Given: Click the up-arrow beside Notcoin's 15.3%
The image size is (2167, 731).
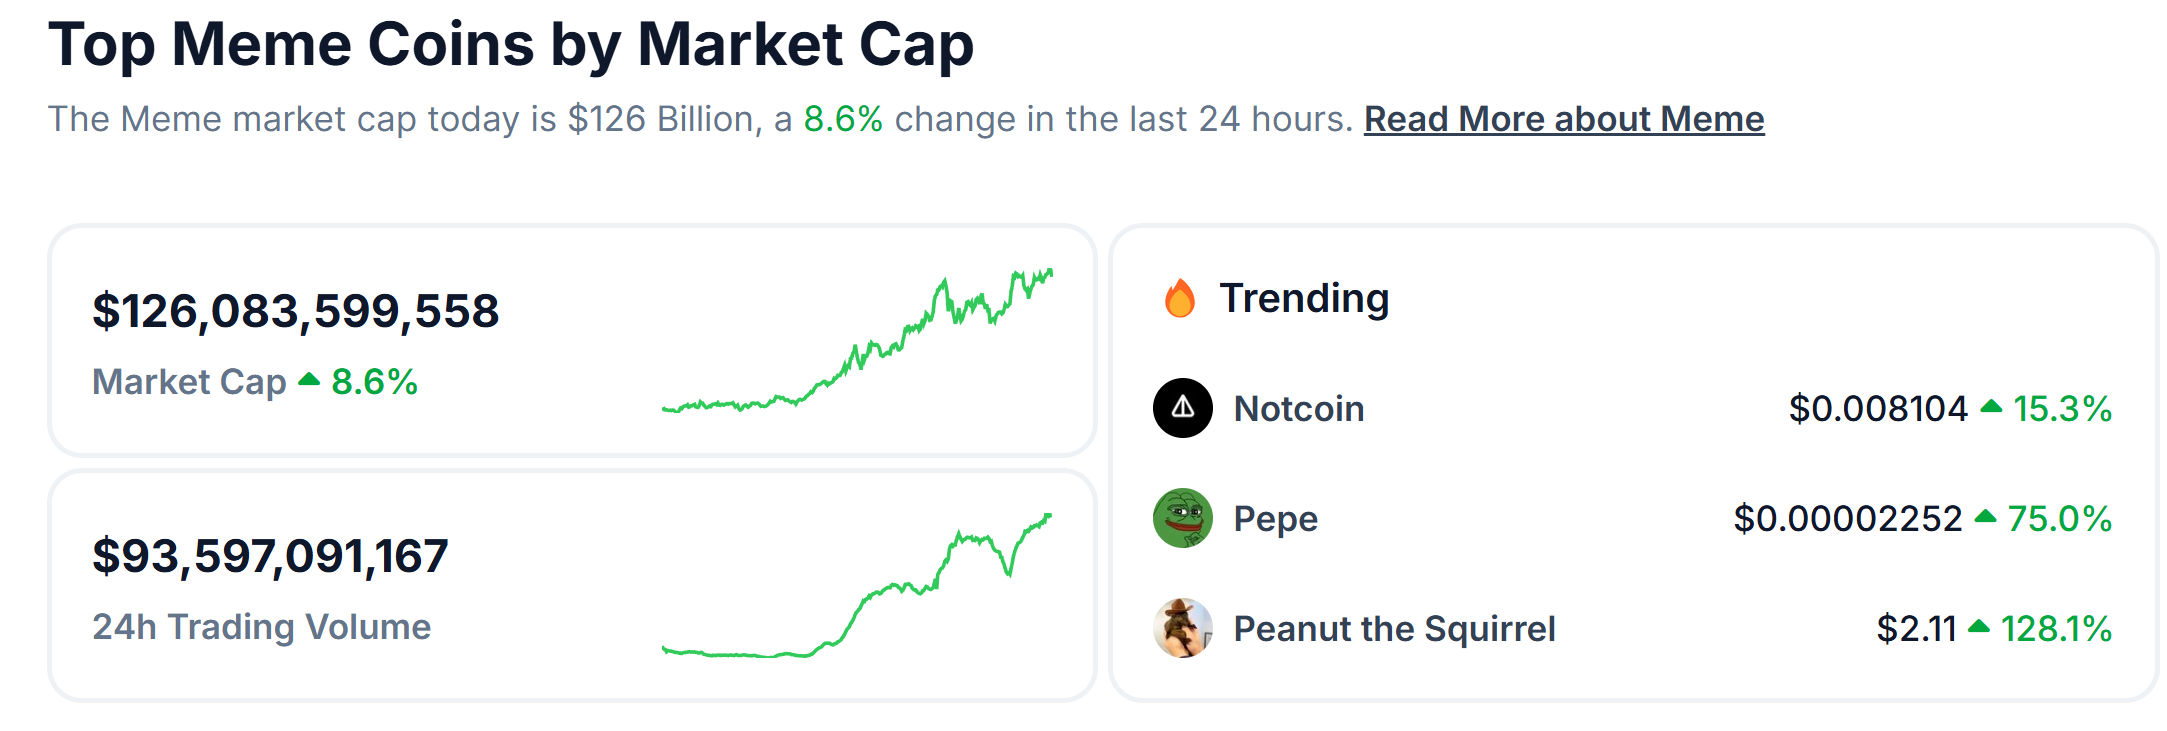Looking at the screenshot, I should 1991,407.
